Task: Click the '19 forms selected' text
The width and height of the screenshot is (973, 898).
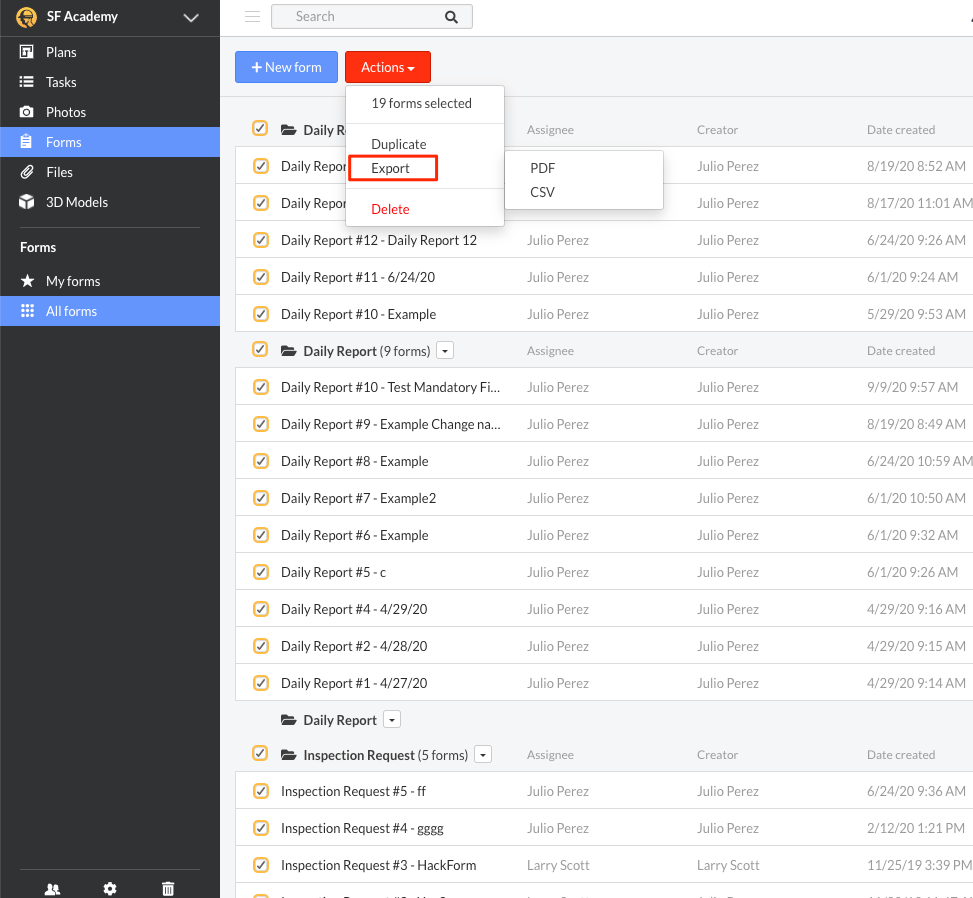Action: (421, 103)
